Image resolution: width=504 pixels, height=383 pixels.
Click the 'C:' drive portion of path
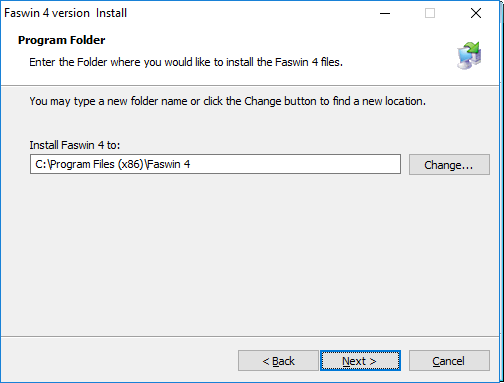41,164
